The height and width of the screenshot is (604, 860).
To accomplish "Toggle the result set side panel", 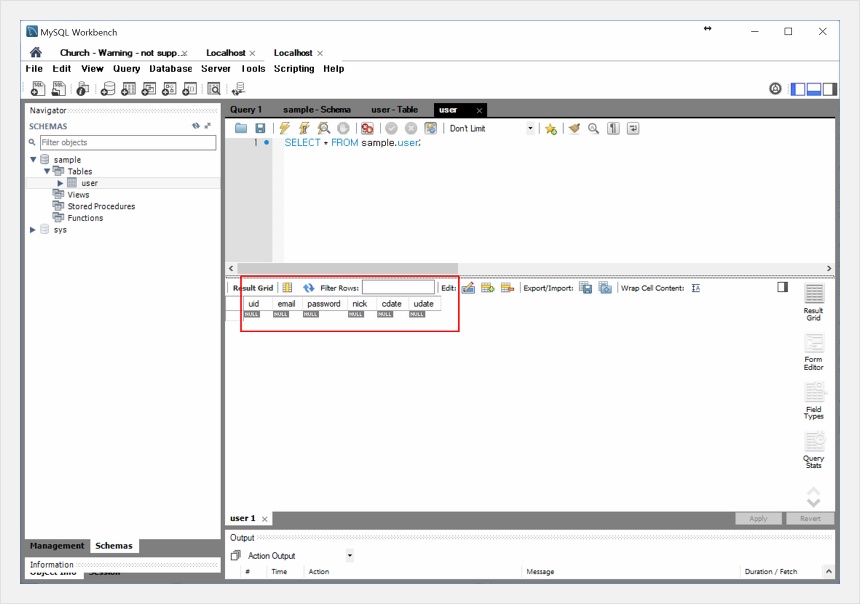I will [x=783, y=287].
